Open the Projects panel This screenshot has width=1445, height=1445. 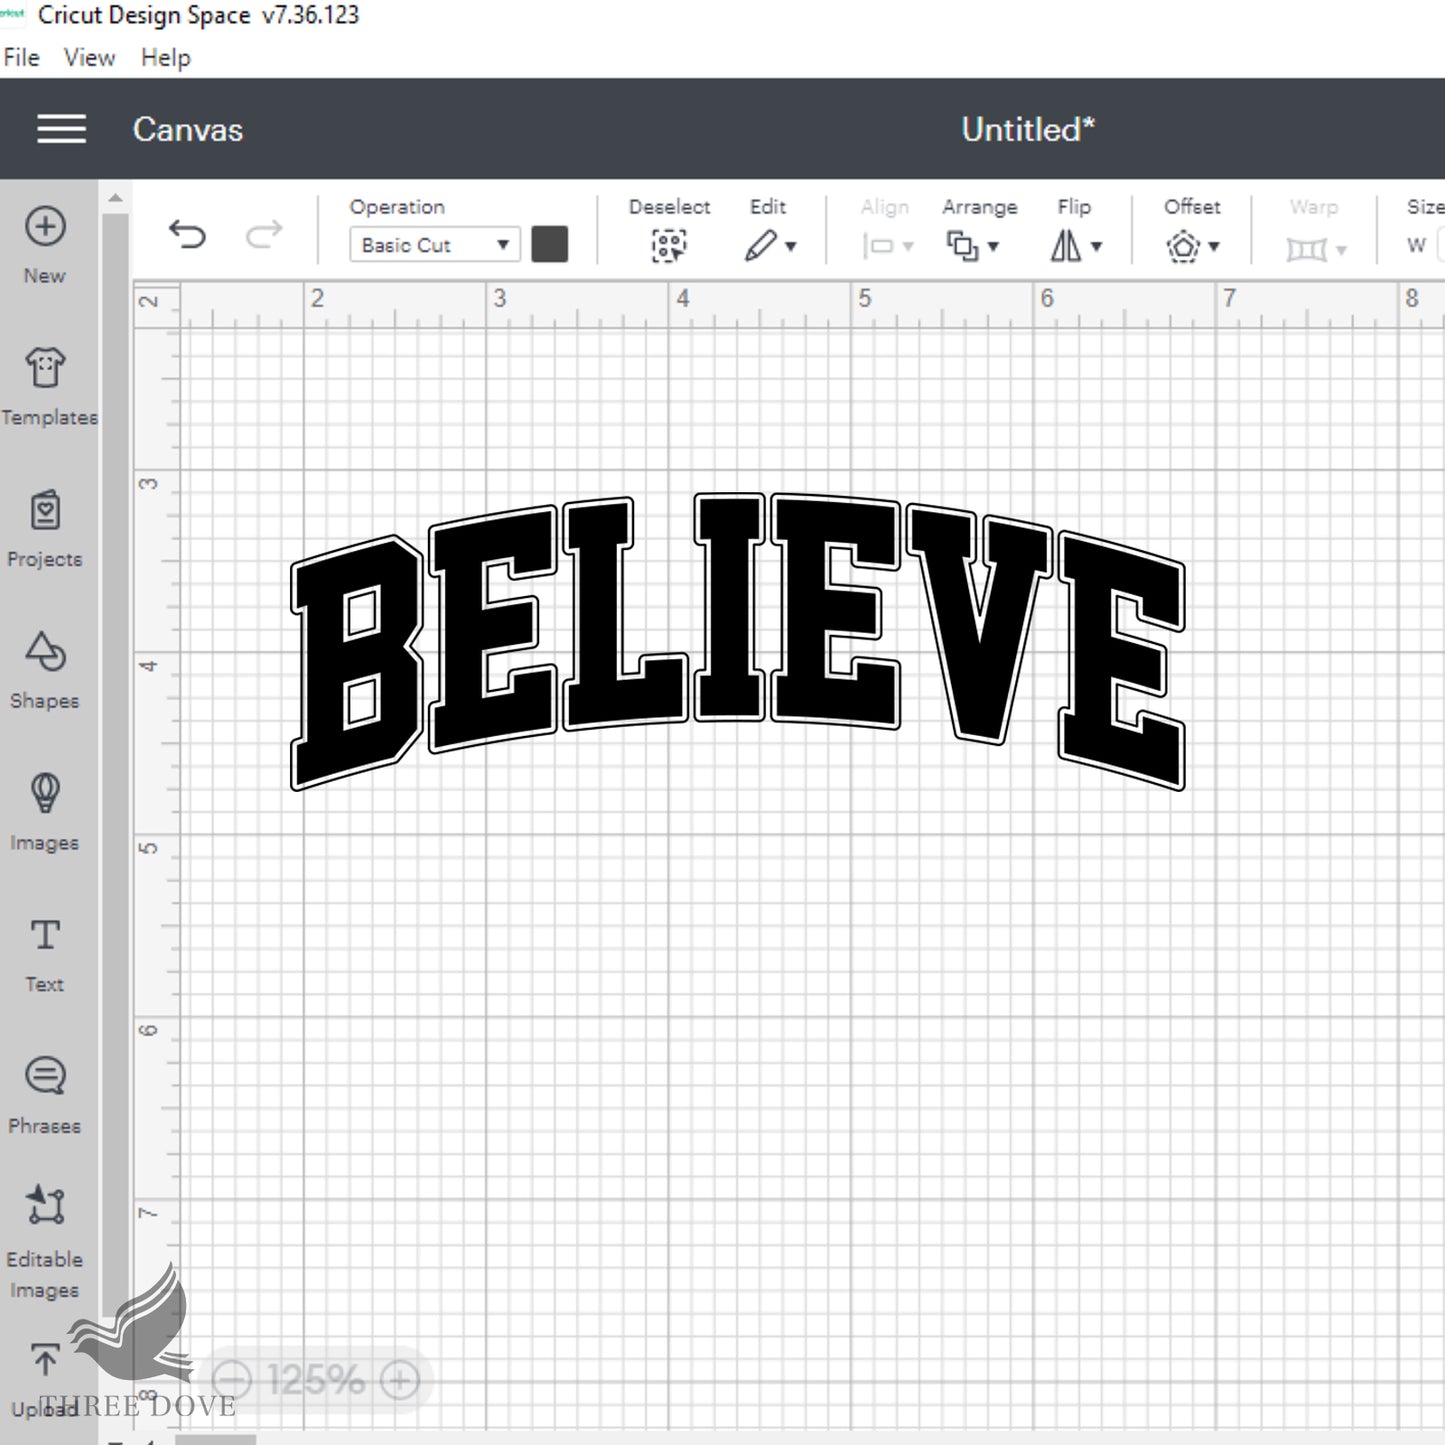[45, 510]
